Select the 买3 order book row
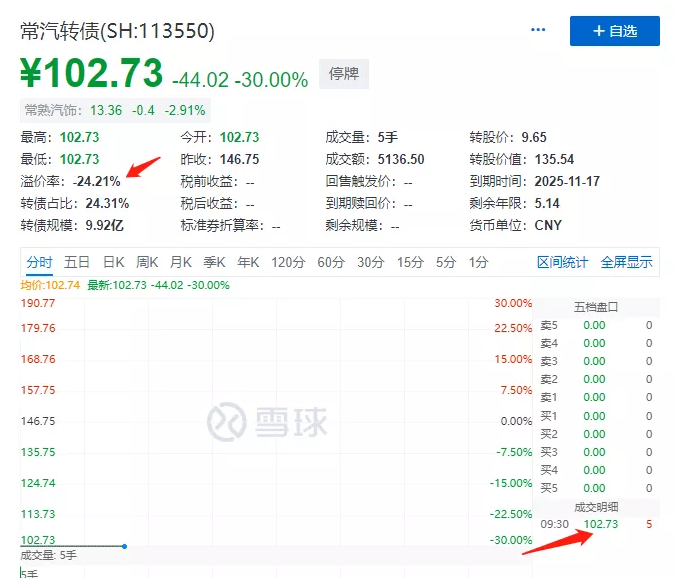This screenshot has width=687, height=582. coord(596,452)
